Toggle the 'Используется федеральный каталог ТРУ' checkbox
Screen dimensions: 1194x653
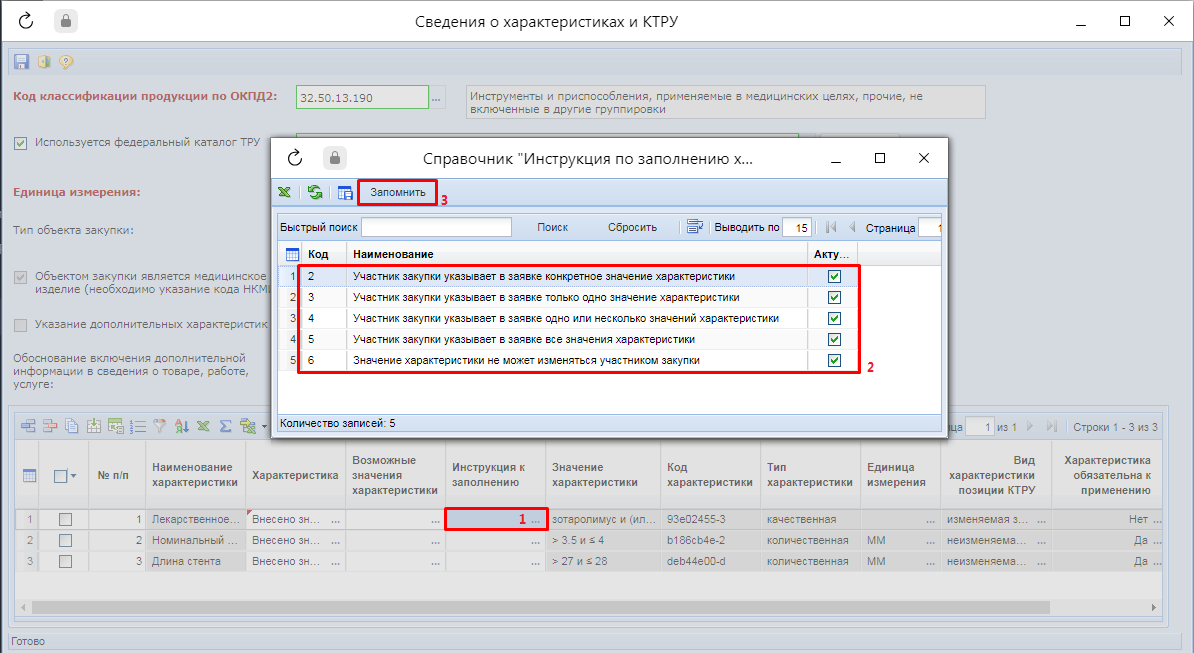point(21,142)
